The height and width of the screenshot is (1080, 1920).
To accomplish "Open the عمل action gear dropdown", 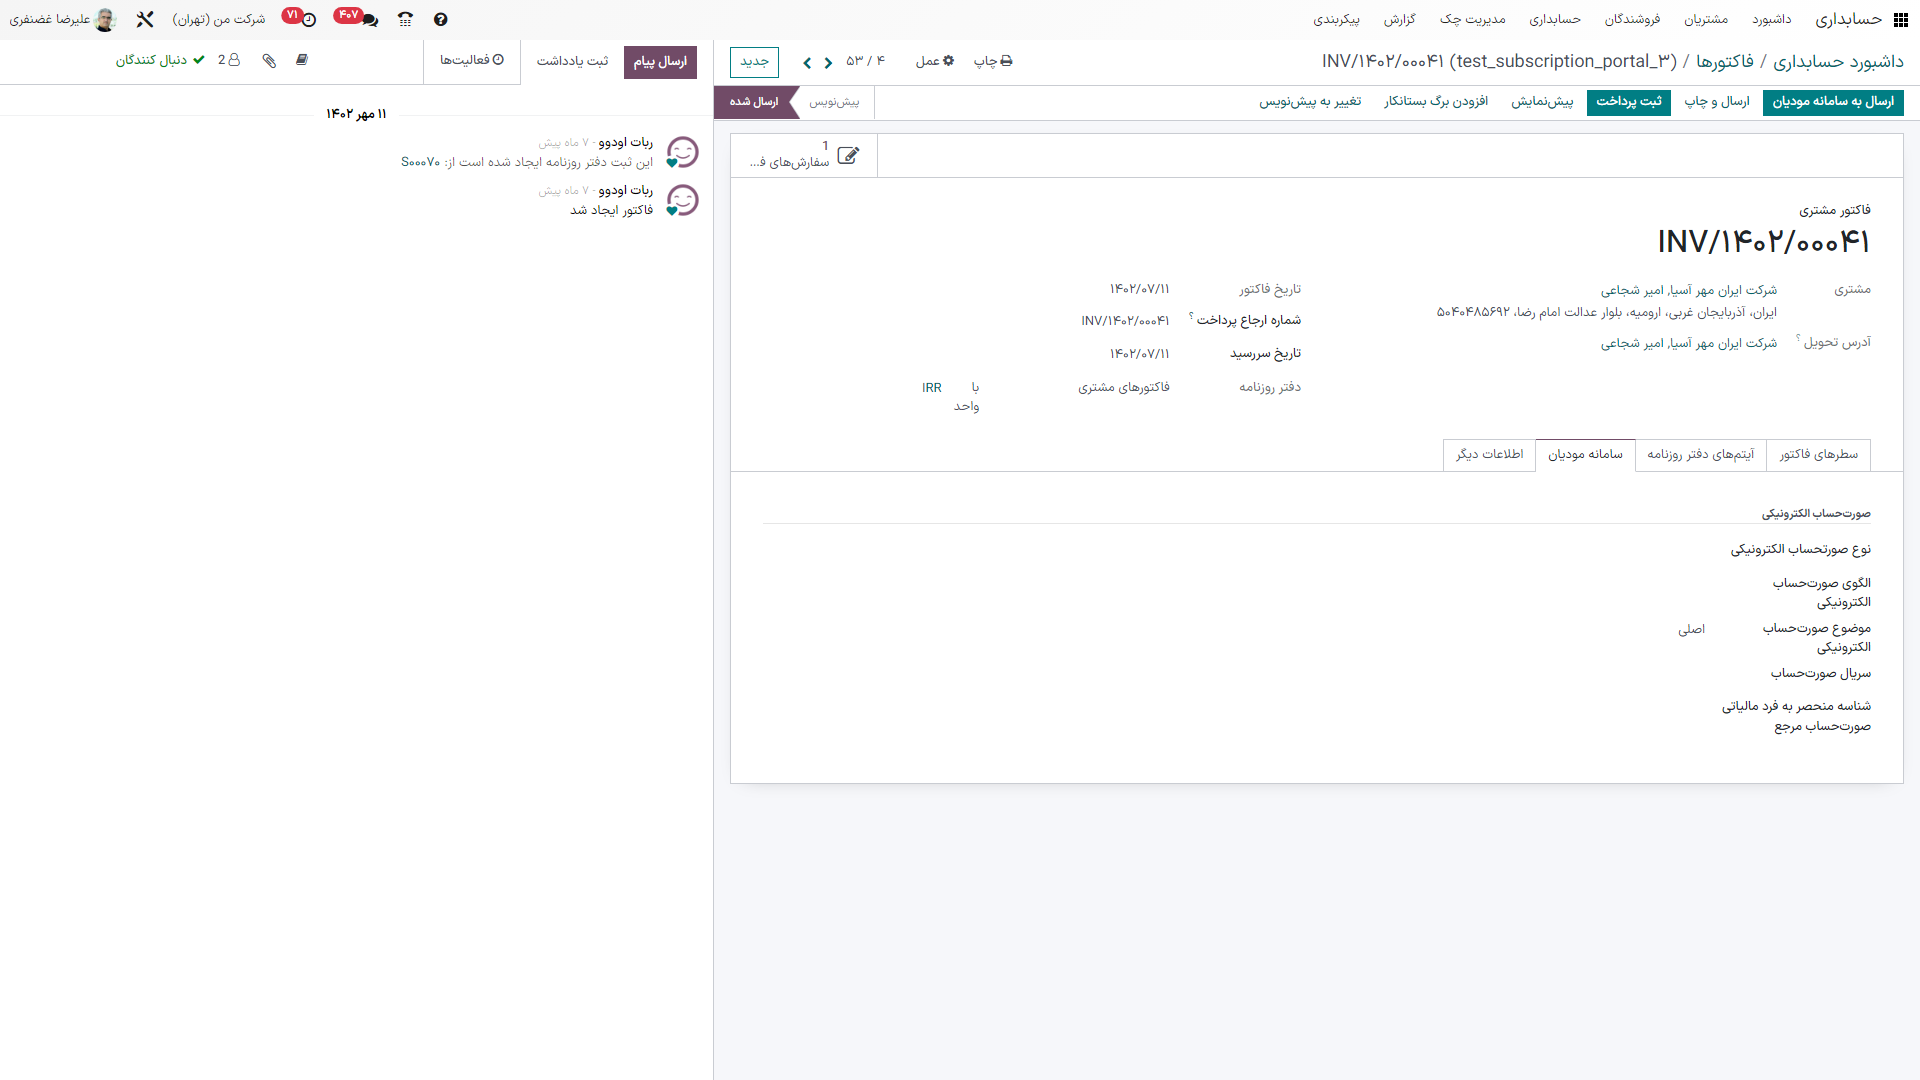I will pyautogui.click(x=935, y=61).
